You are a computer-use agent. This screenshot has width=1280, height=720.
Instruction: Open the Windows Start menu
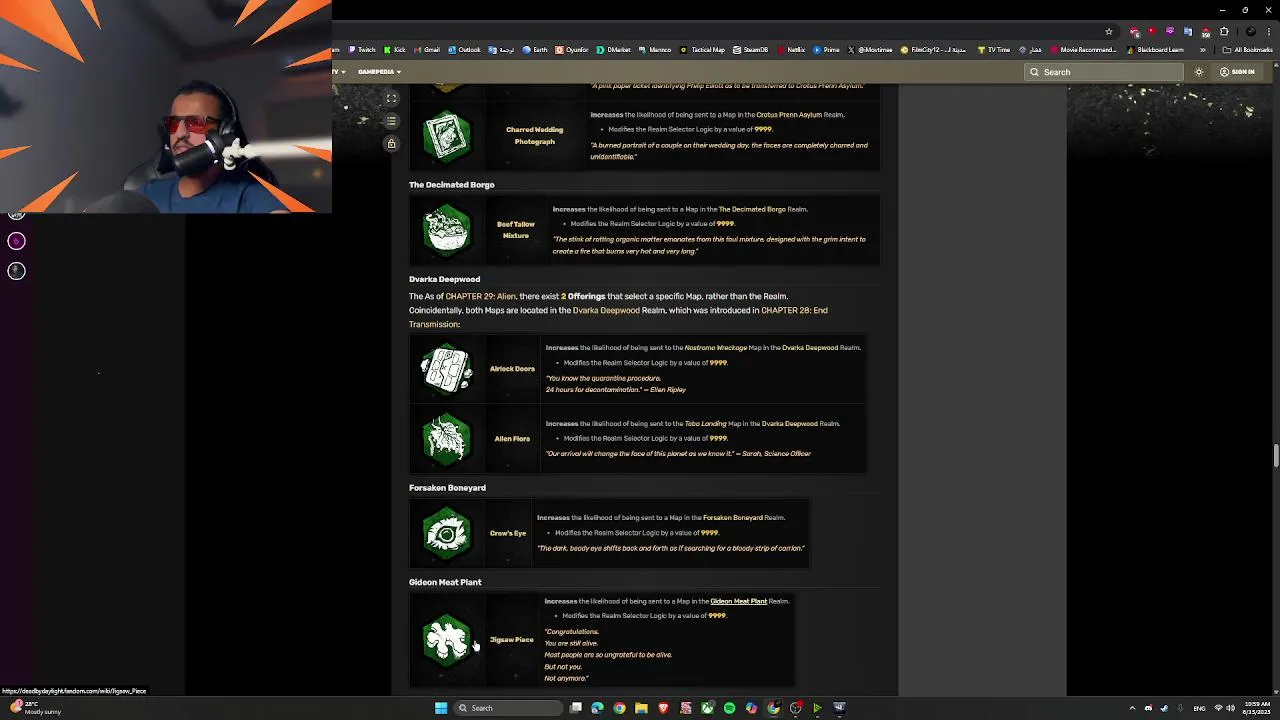(x=441, y=708)
